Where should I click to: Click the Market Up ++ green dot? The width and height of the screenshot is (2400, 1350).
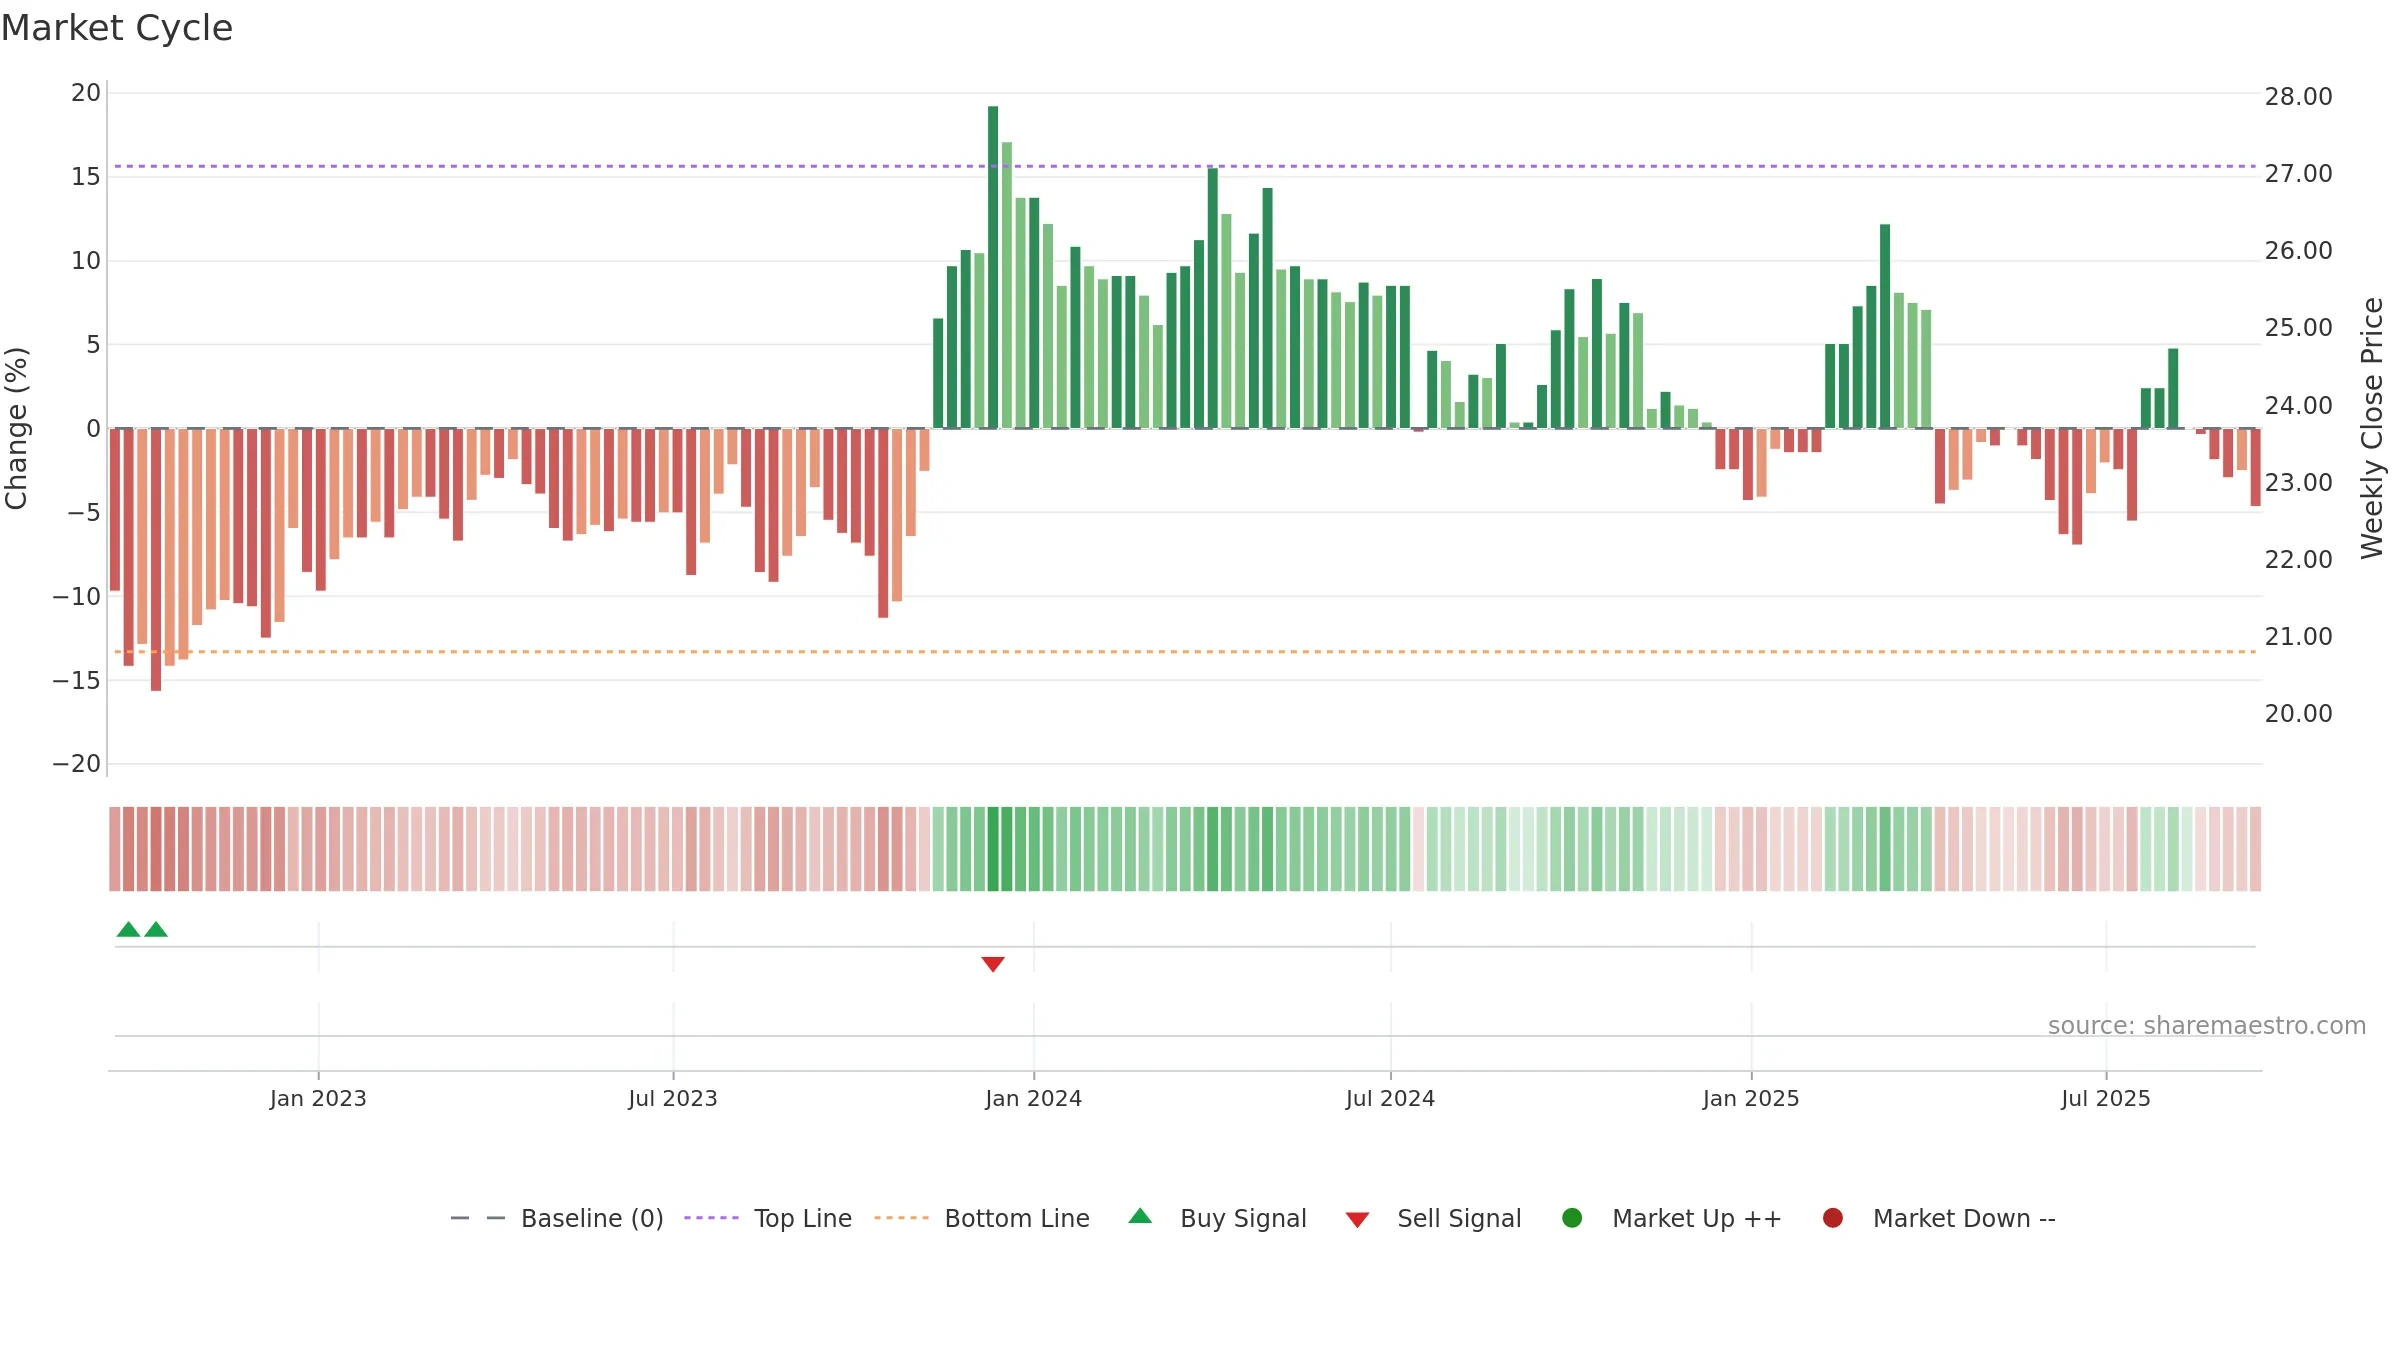point(1572,1218)
